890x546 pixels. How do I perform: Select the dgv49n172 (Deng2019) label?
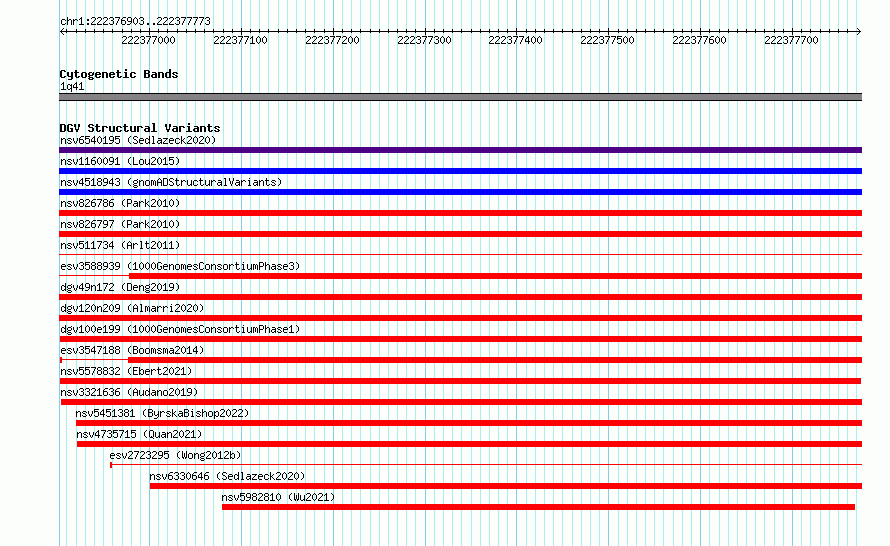pos(120,287)
